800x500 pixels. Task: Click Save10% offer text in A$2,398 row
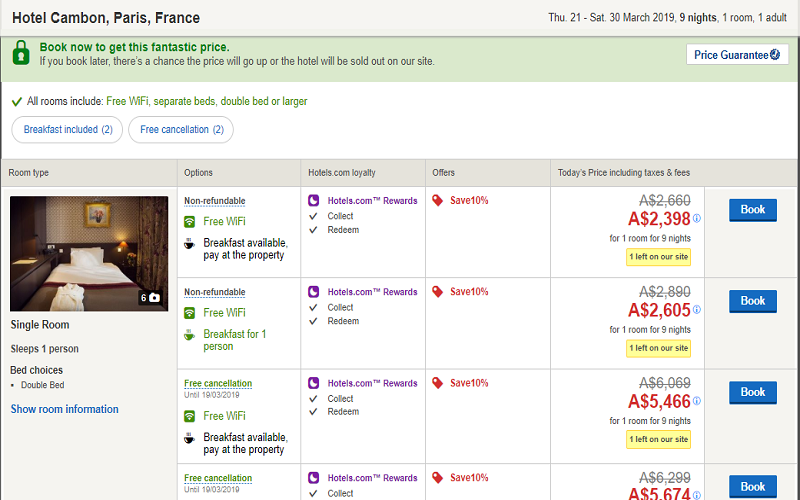(x=469, y=201)
